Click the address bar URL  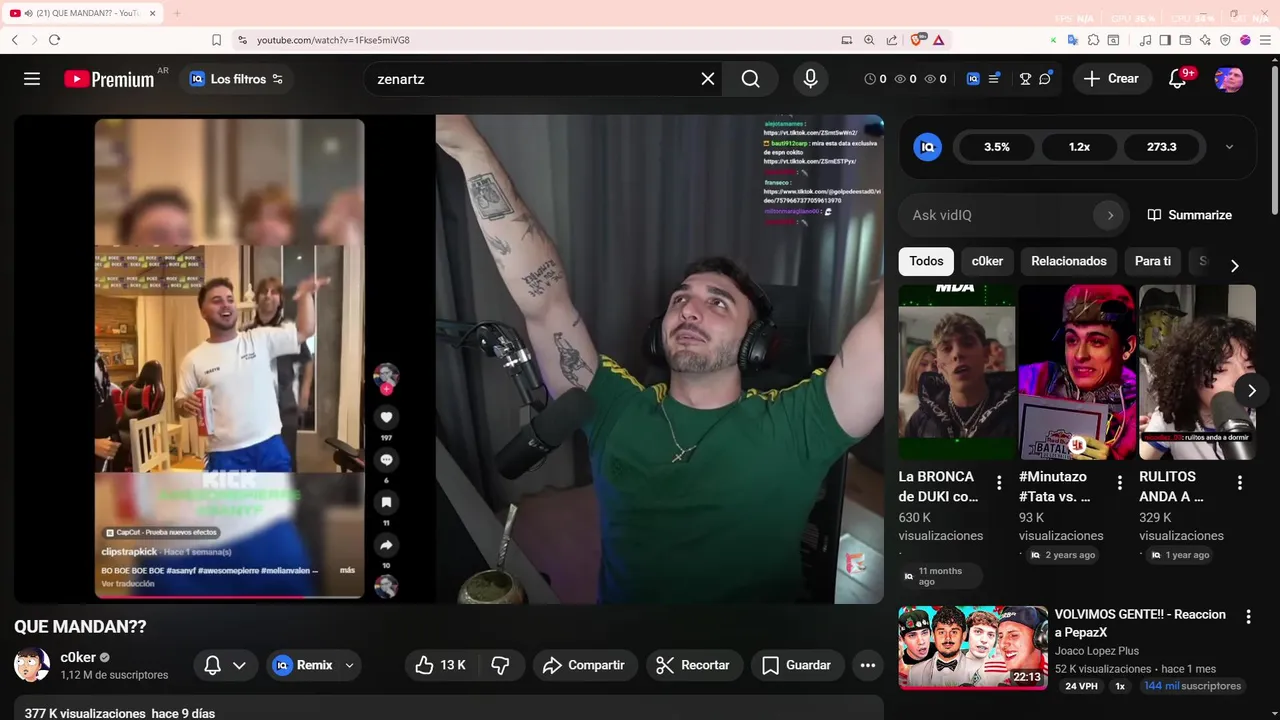coord(333,40)
